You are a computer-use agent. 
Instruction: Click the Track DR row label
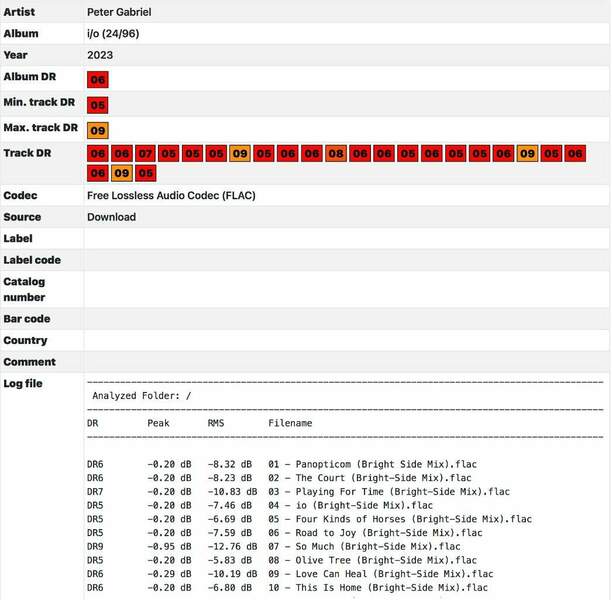27,153
